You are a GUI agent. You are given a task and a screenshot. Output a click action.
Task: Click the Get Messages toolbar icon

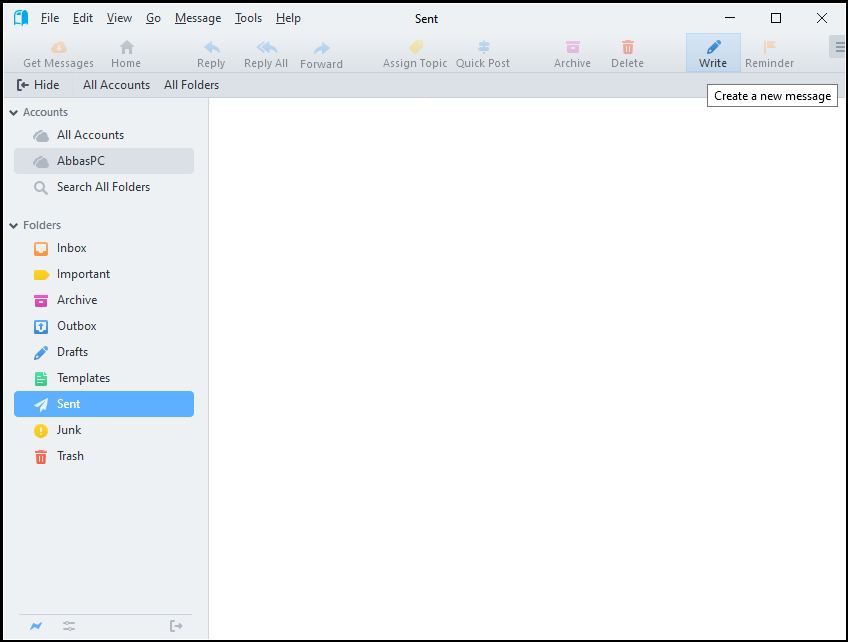coord(58,48)
